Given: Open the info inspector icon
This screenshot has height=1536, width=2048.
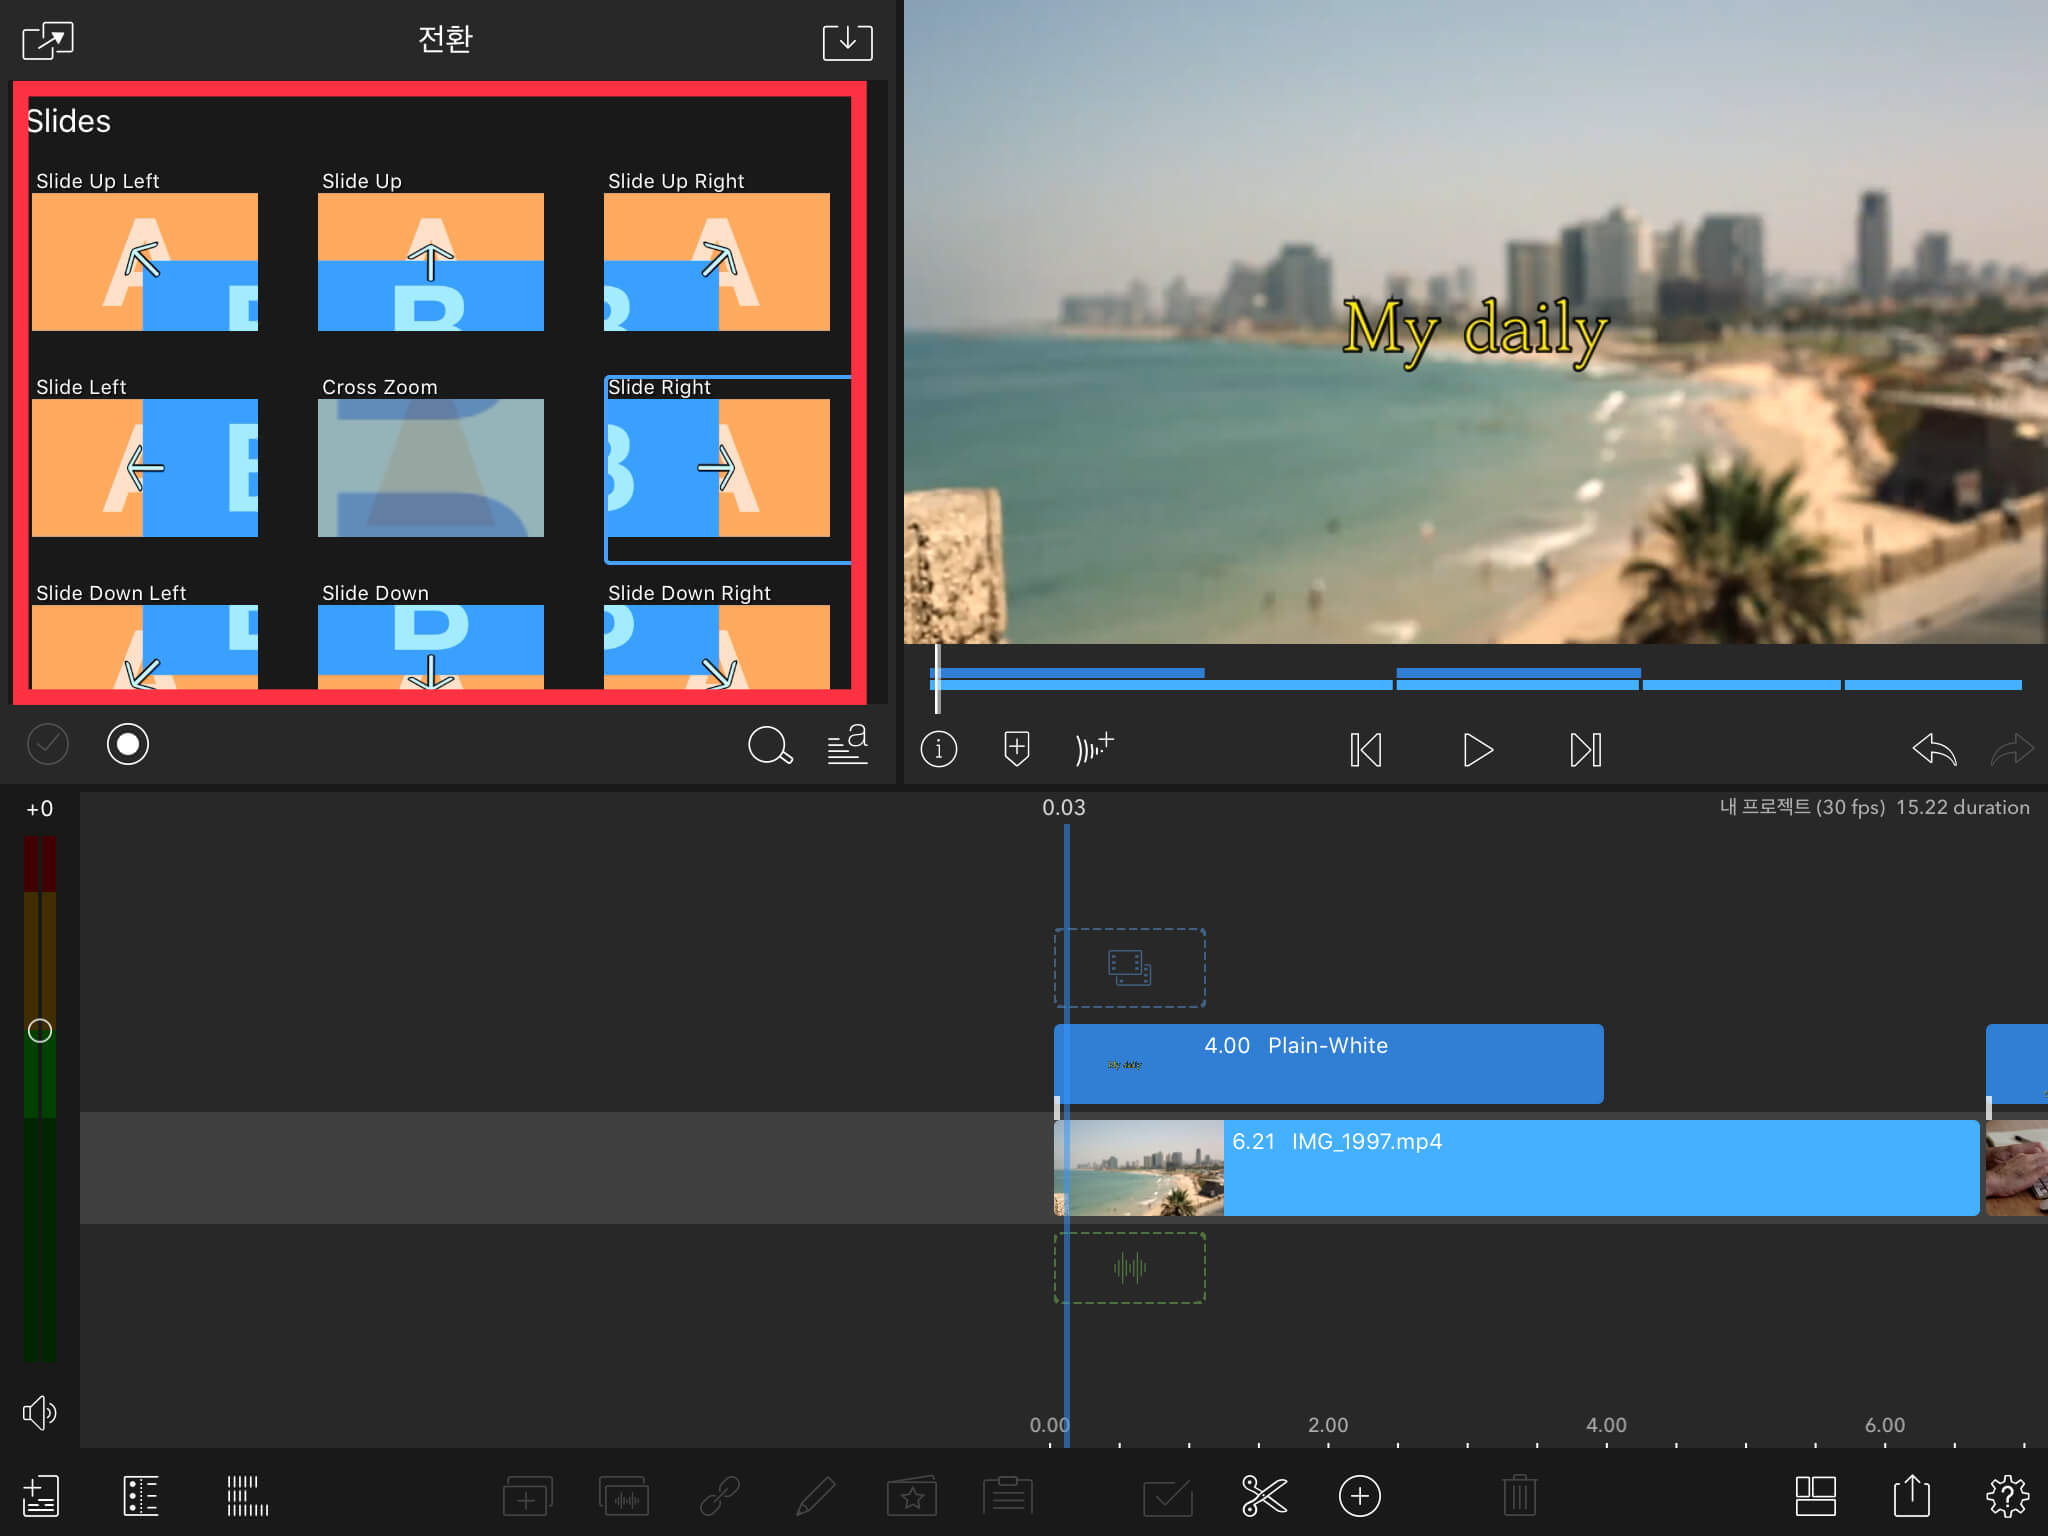Looking at the screenshot, I should coord(938,749).
